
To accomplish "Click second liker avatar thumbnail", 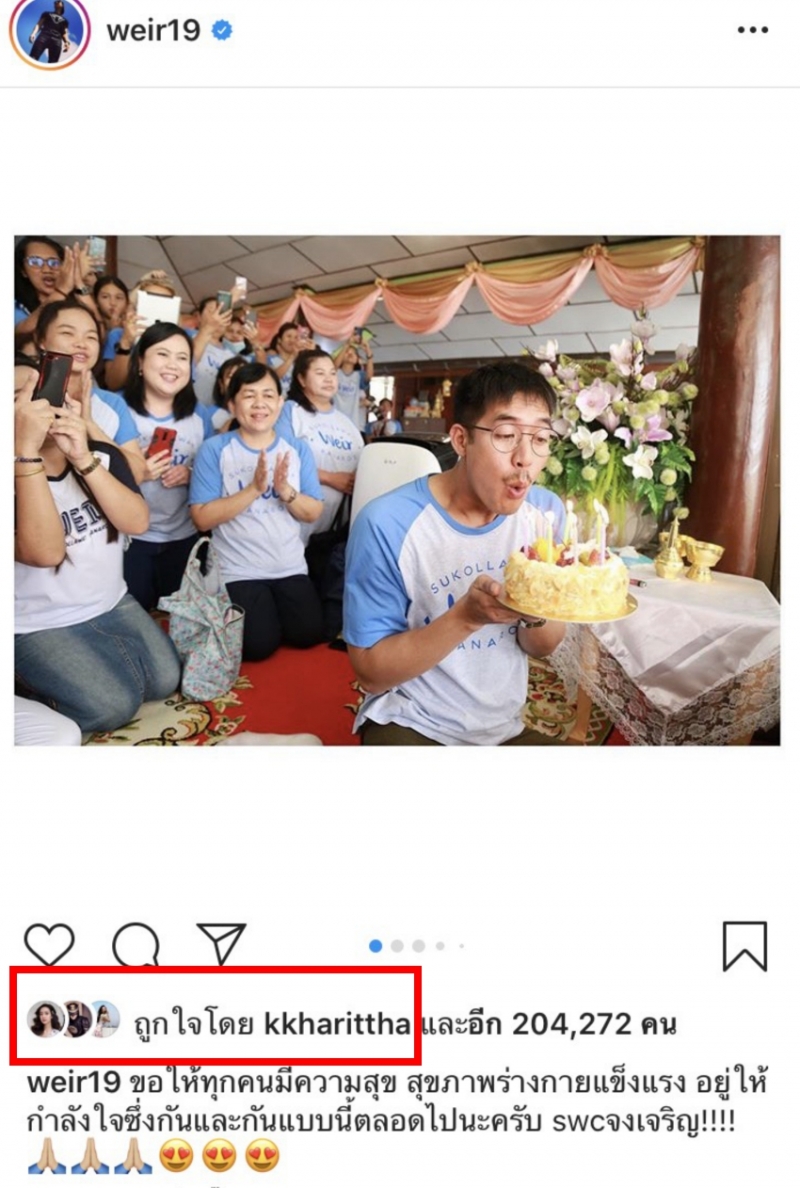I will pos(77,1019).
